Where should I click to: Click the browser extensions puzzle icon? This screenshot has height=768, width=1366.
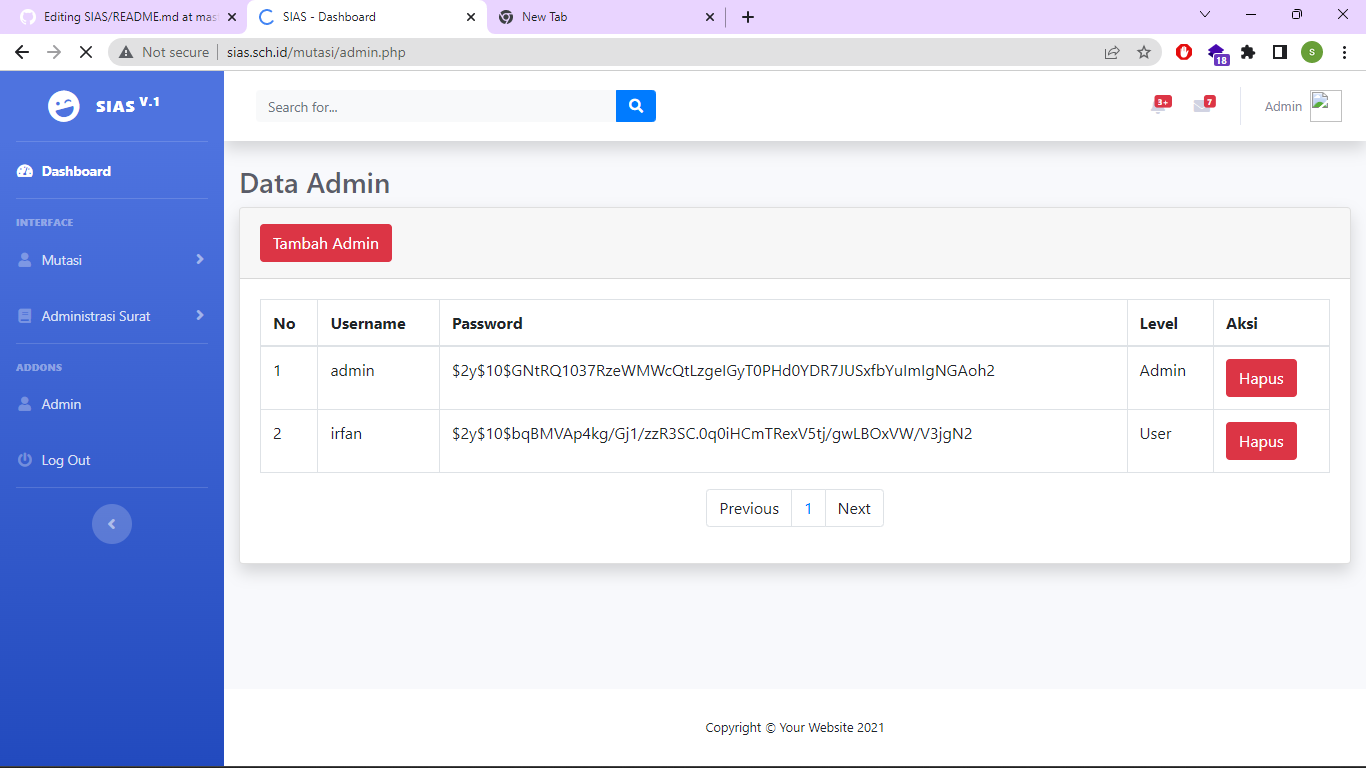(1248, 52)
